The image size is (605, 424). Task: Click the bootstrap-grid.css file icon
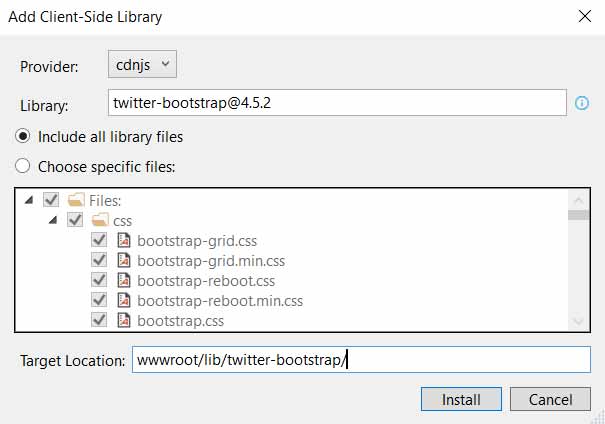(x=123, y=240)
